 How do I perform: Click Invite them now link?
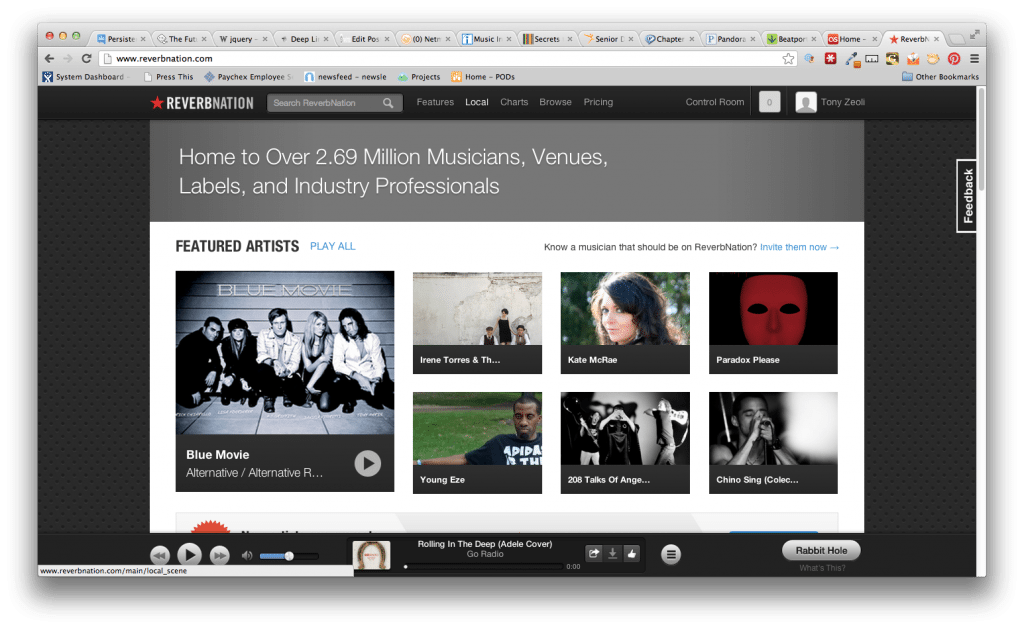(x=799, y=247)
